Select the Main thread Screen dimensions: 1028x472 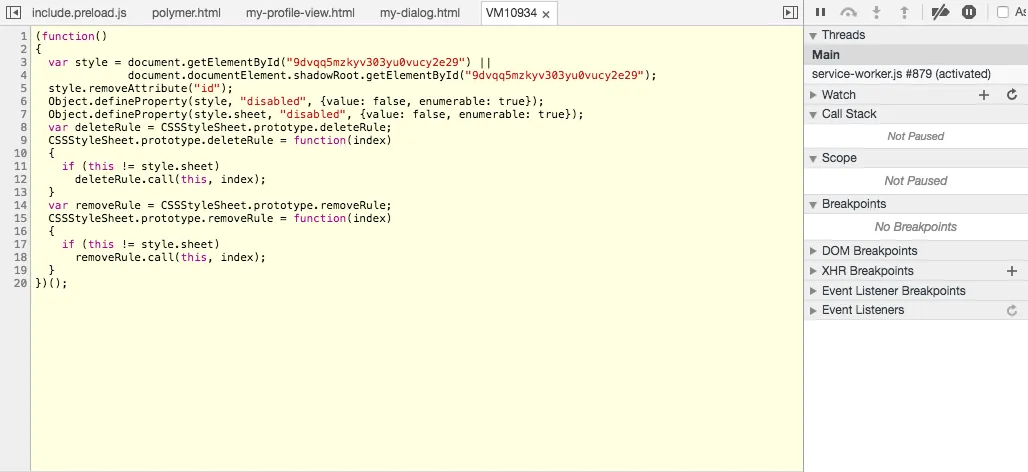click(916, 55)
